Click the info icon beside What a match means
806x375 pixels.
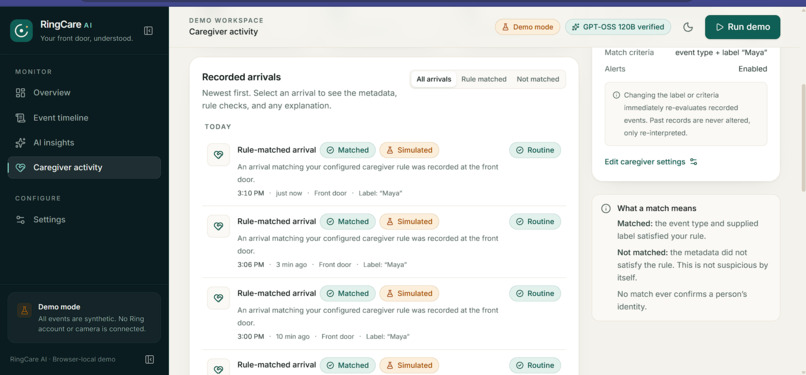[606, 209]
